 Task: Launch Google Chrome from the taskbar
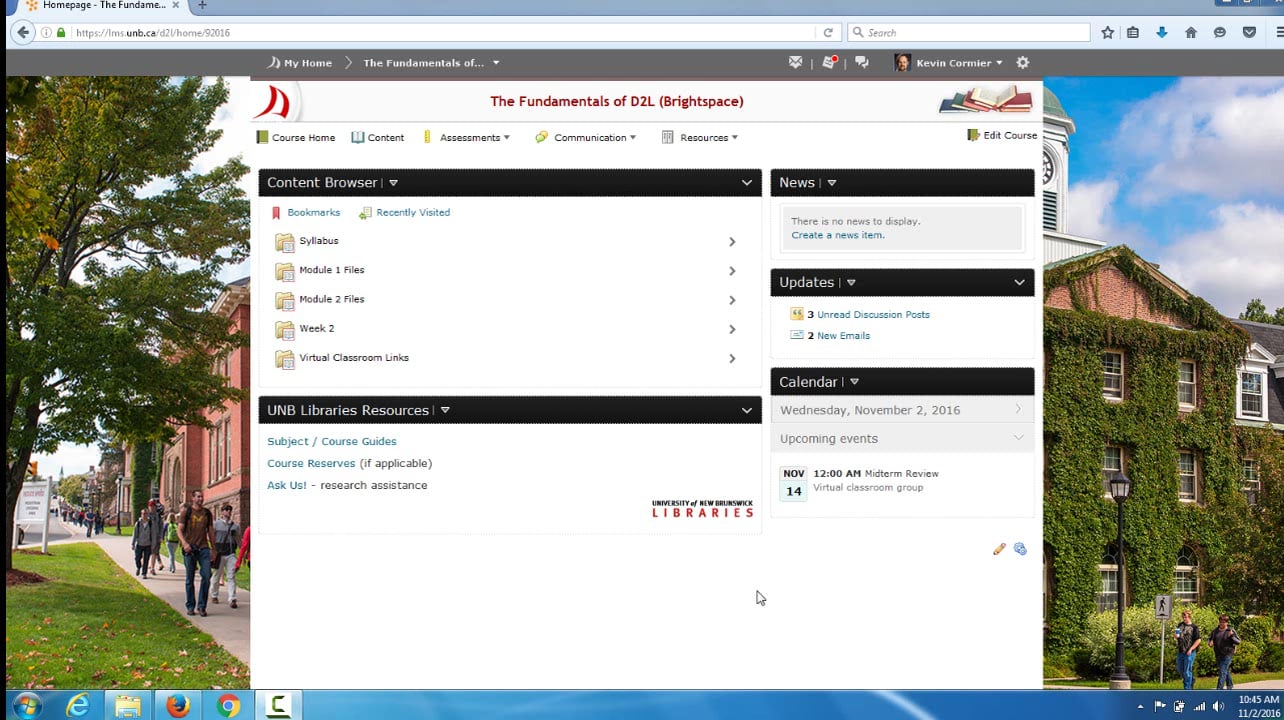(228, 705)
